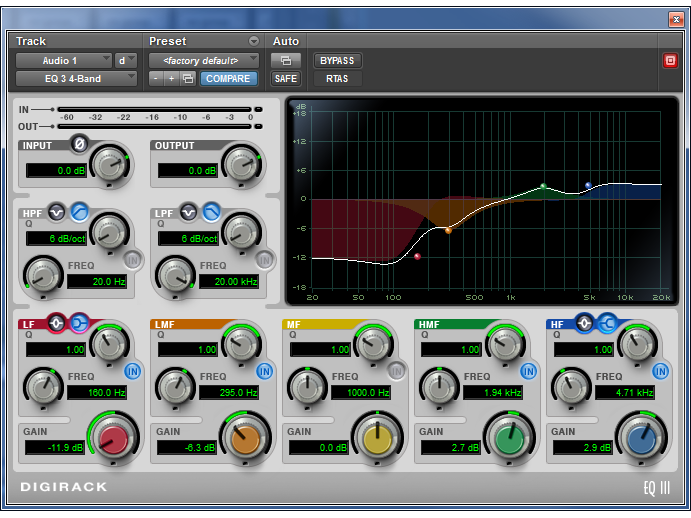Viewport: 691px width, 518px height.
Task: Click the copy settings icon beside the plus button
Action: [x=188, y=79]
